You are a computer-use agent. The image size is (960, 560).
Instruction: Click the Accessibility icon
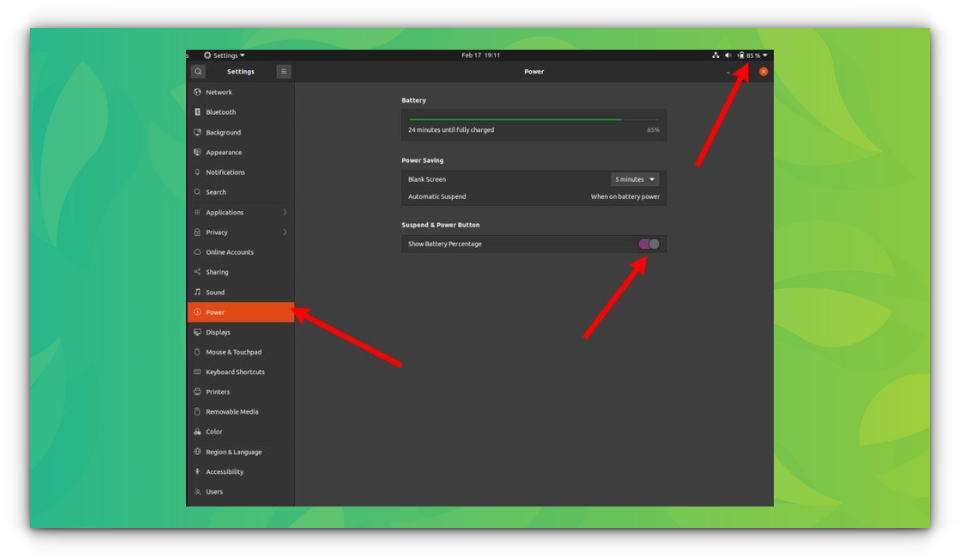pyautogui.click(x=197, y=472)
